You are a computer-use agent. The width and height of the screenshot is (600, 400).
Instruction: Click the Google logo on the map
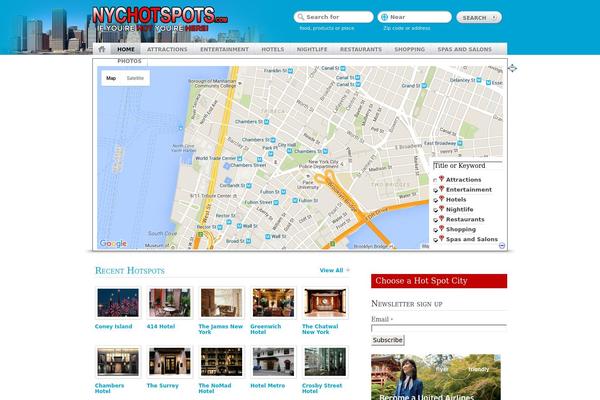tap(113, 243)
